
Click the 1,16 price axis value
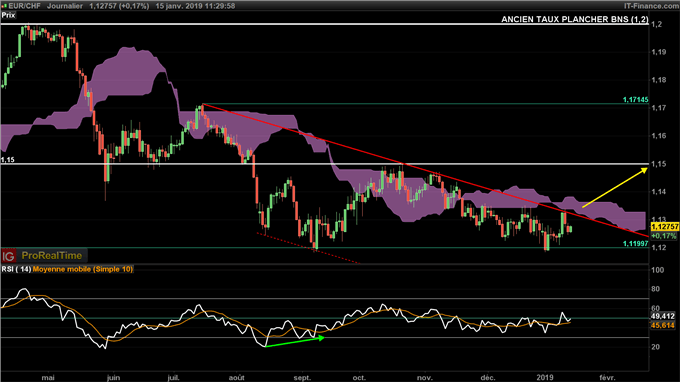pos(659,136)
